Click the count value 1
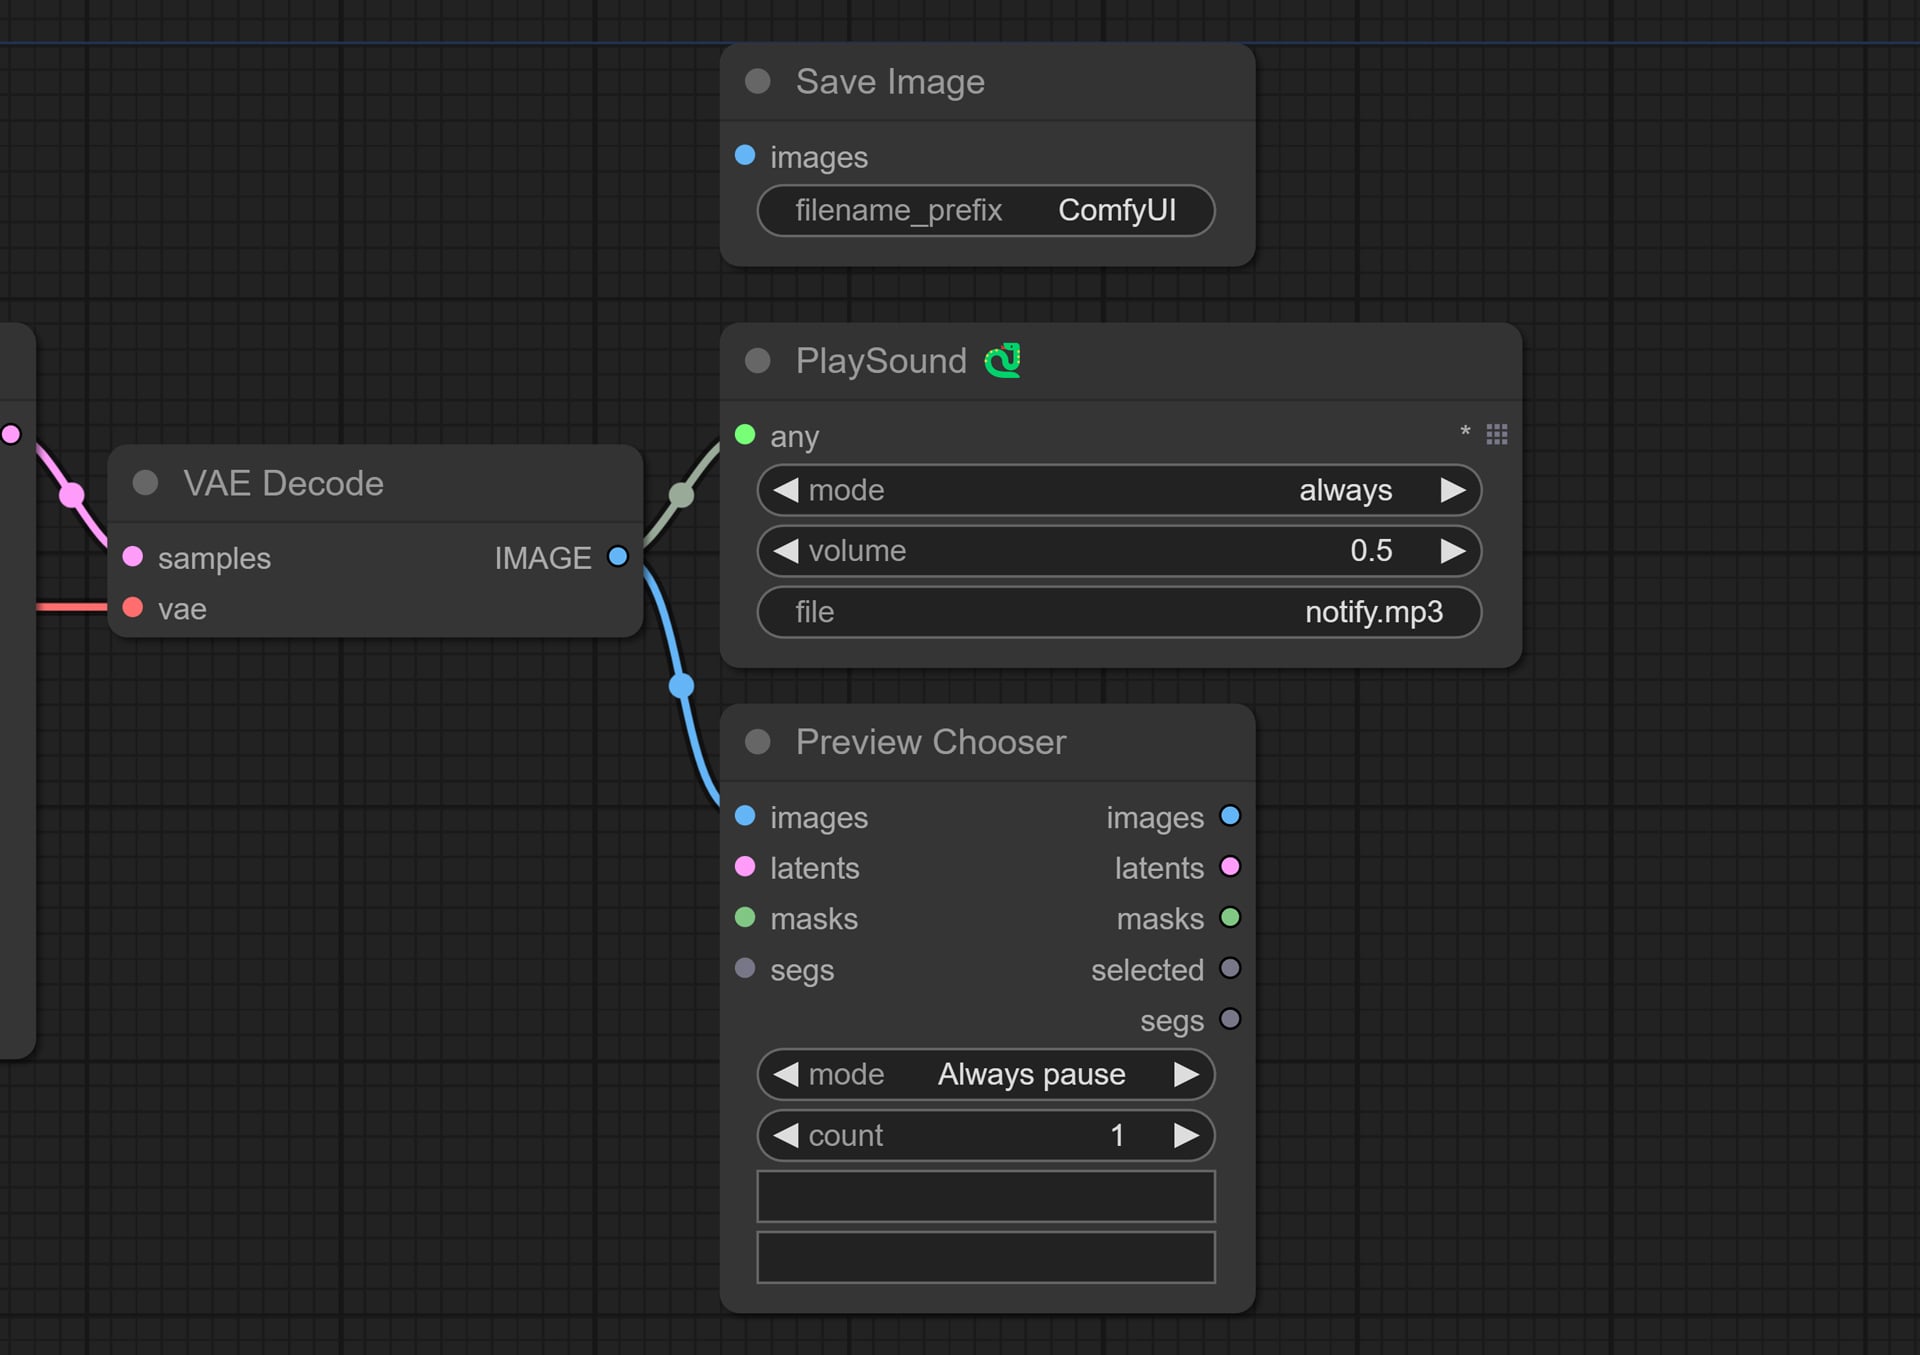 click(x=1117, y=1135)
